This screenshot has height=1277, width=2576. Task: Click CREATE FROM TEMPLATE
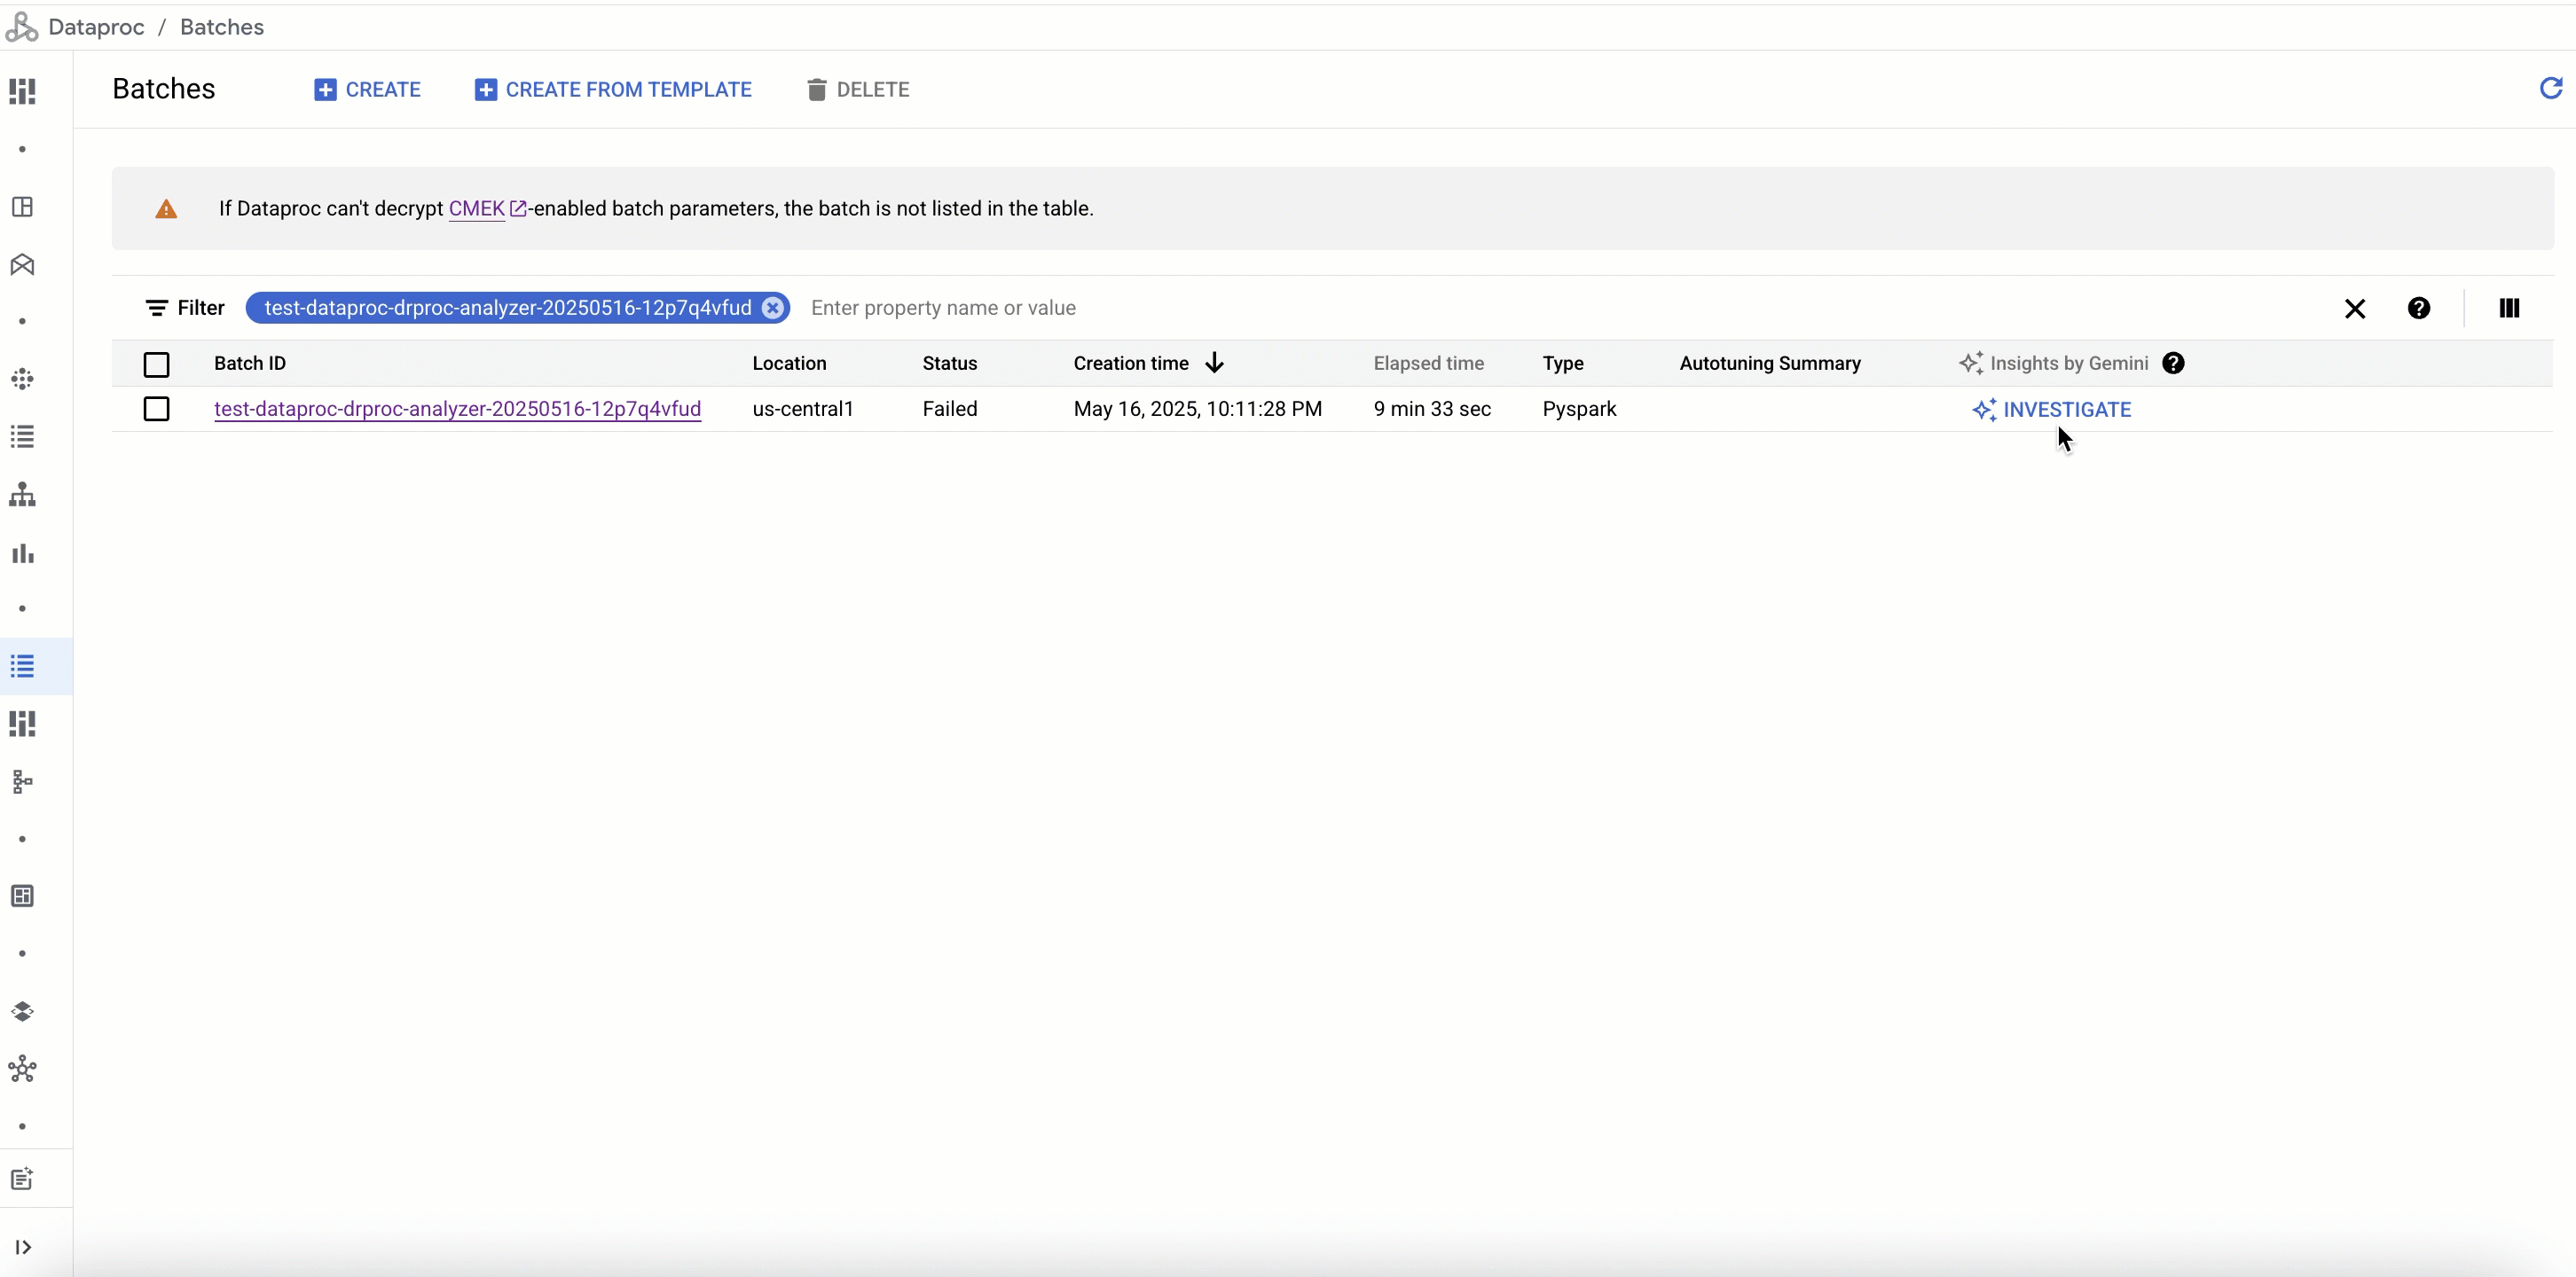[x=613, y=90]
